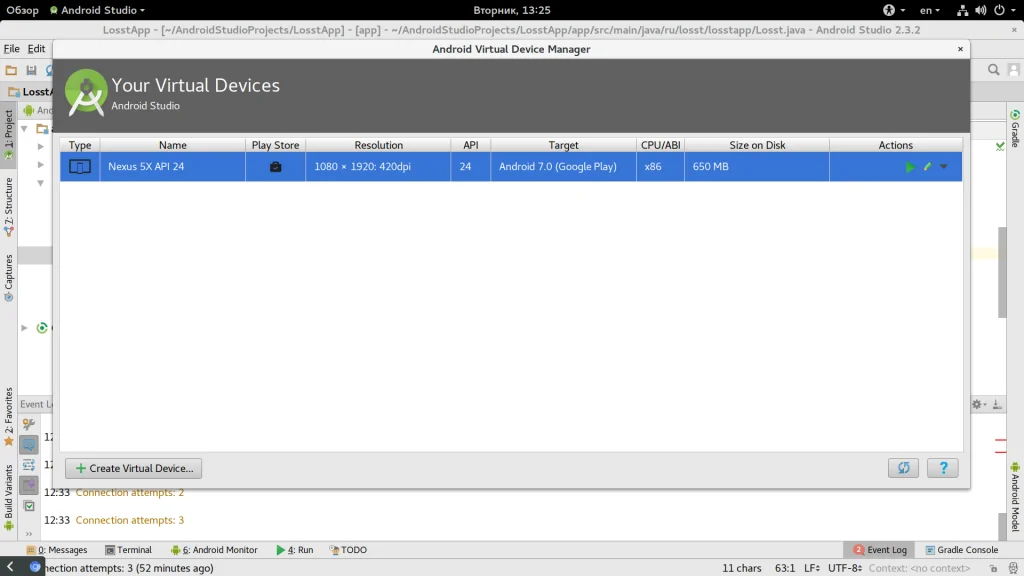Open the GNOME Обзор activities overview

[x=22, y=10]
